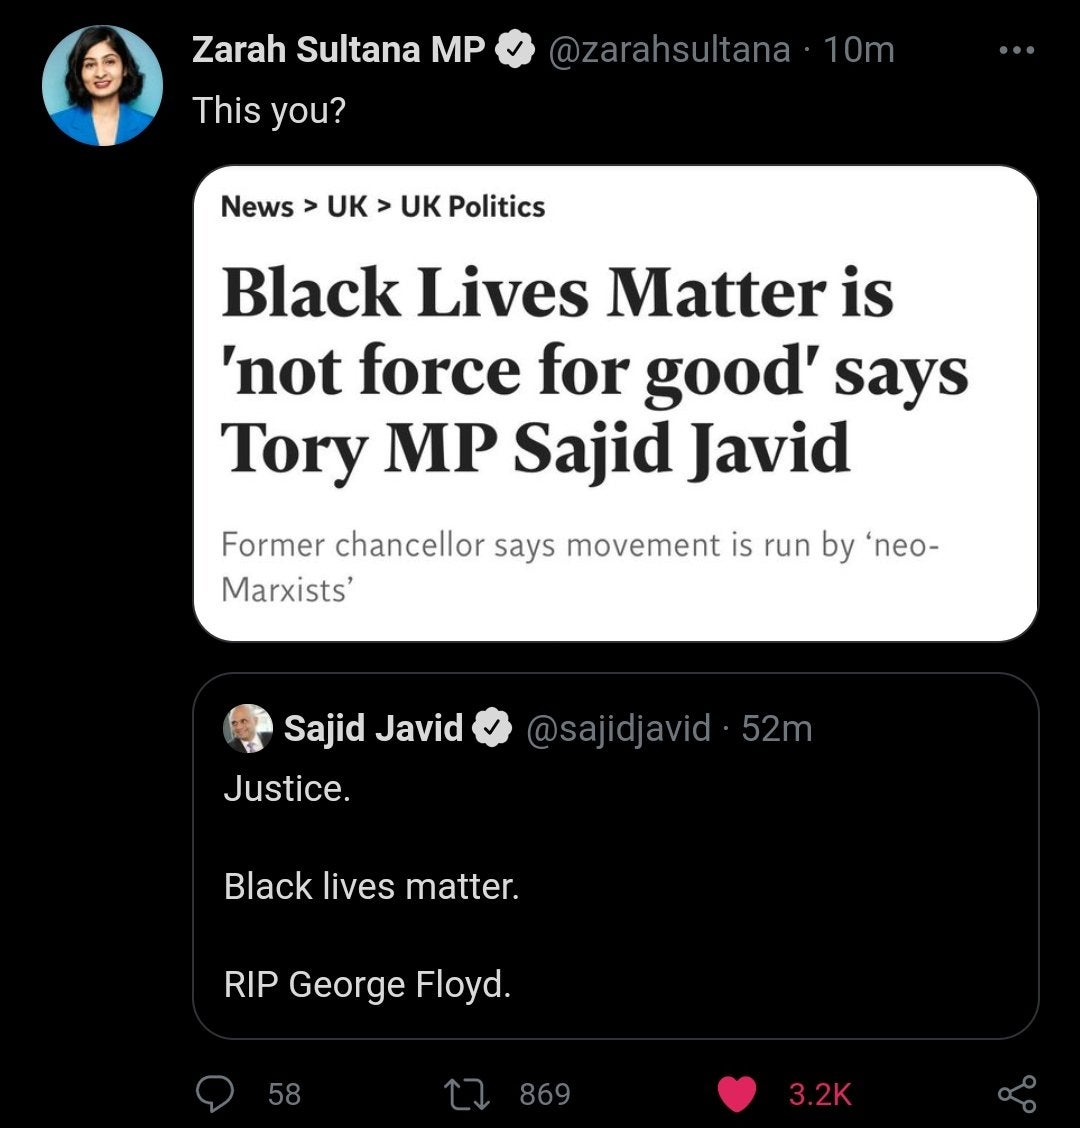
Task: Click the 869 retweets count
Action: pos(545,1094)
